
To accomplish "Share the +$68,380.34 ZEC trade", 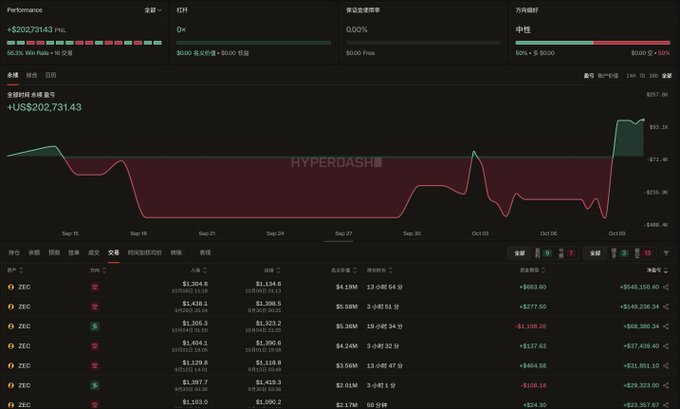I will [666, 326].
